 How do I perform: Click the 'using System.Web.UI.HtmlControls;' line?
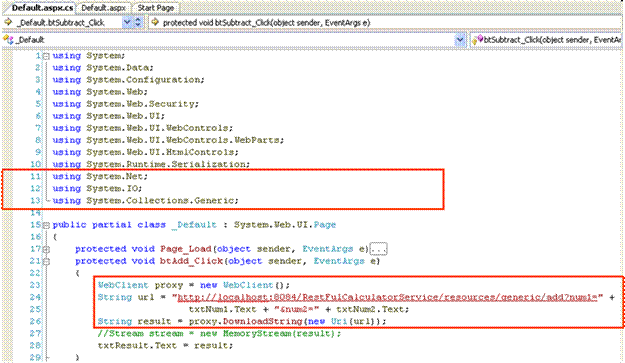pos(145,152)
